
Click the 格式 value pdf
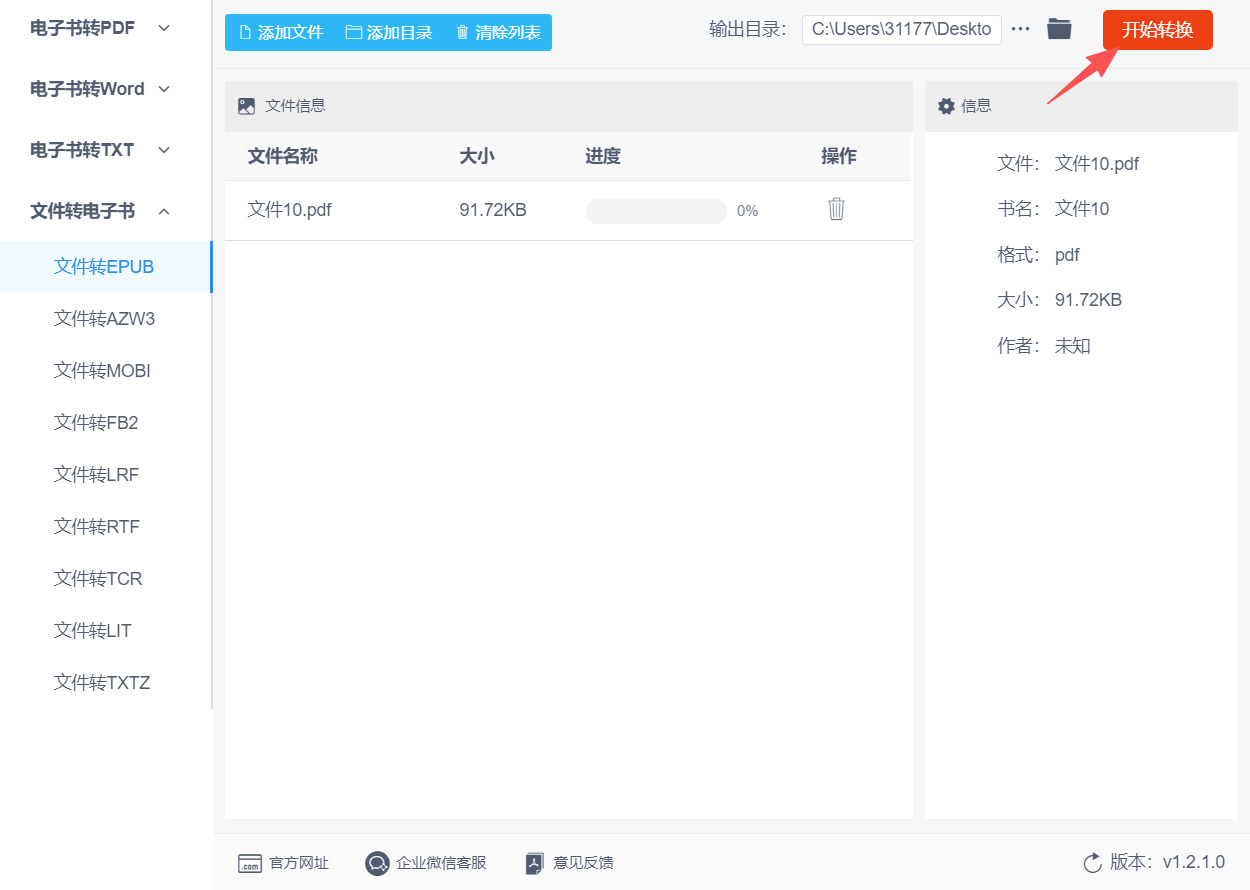[x=1067, y=255]
